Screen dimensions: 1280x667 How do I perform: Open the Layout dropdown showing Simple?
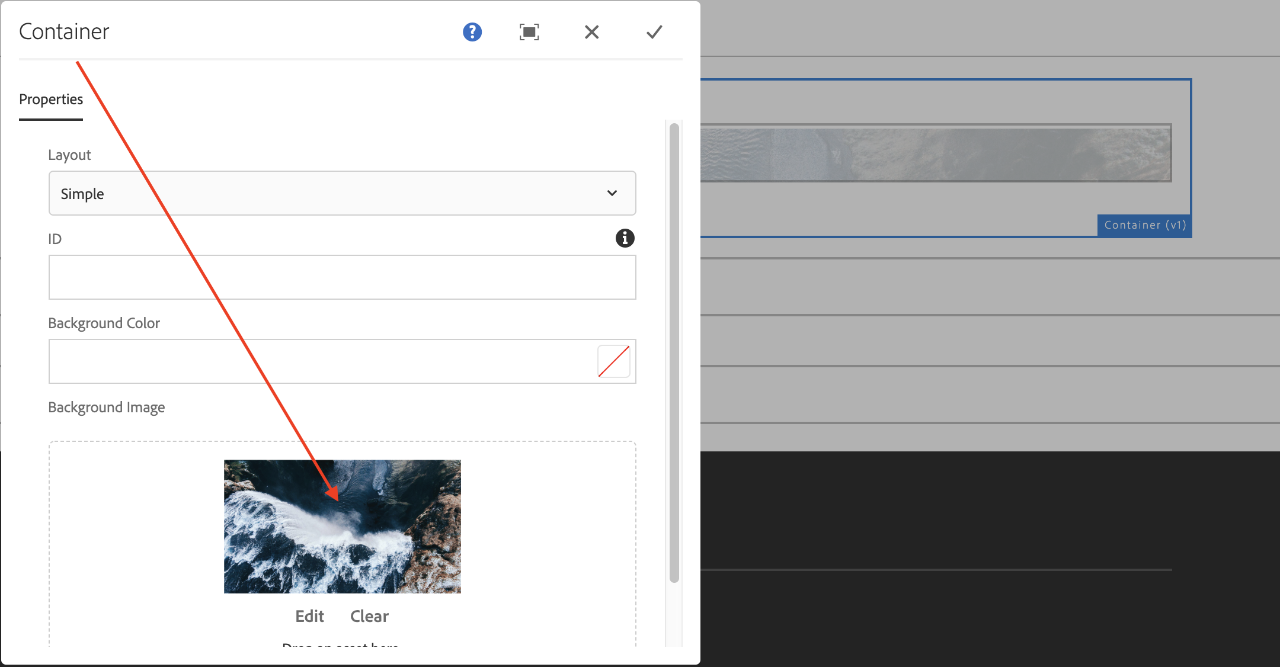pos(342,193)
